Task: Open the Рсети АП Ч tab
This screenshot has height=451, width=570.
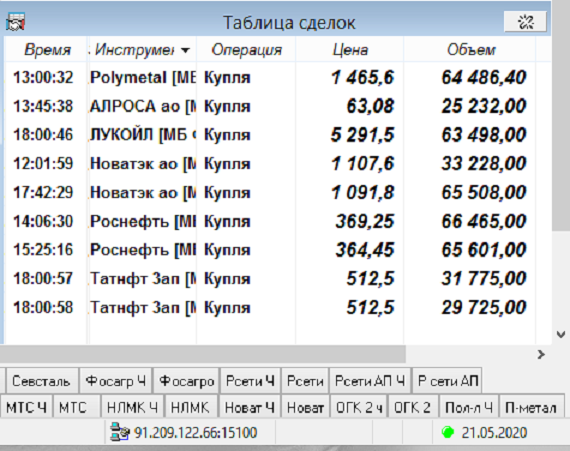Action: coord(370,381)
